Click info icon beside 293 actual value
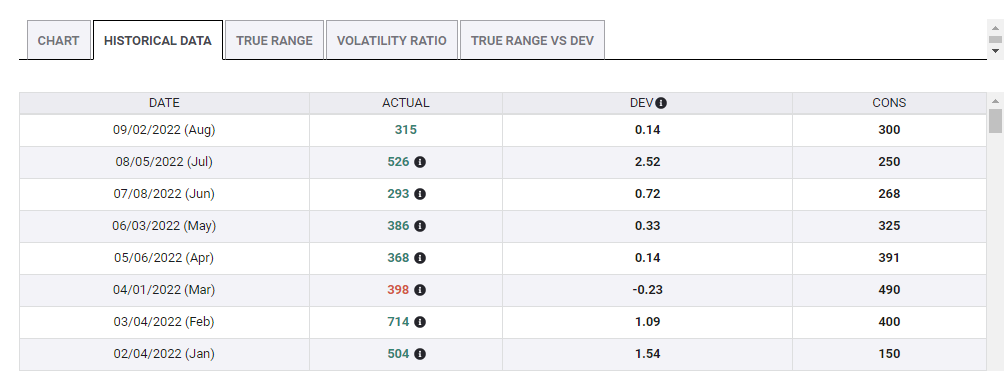 (420, 194)
